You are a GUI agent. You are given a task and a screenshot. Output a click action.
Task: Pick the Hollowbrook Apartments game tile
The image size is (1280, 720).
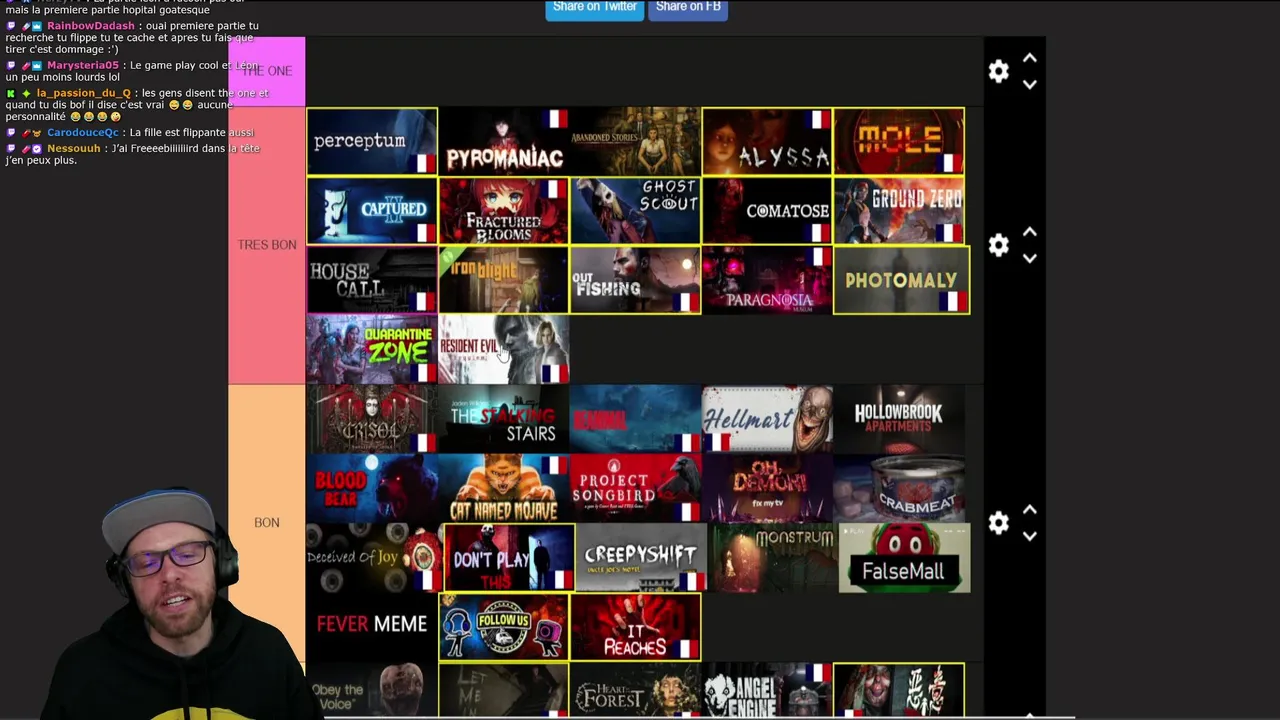pos(899,419)
